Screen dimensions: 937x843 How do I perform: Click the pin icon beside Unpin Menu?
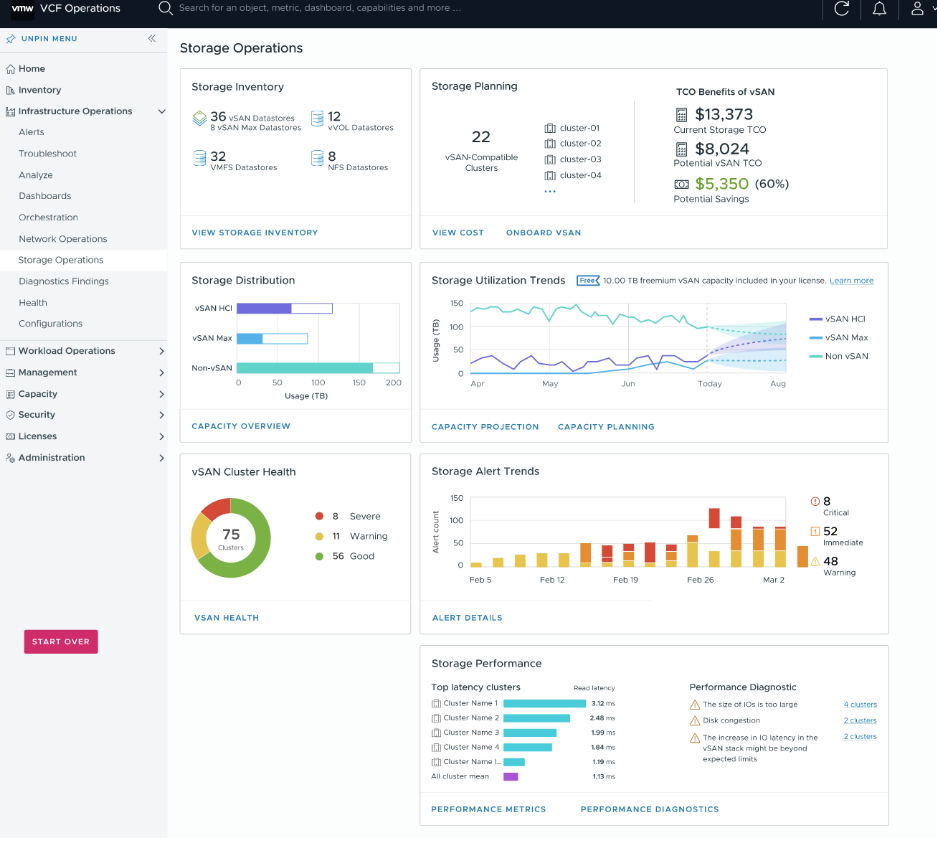click(11, 39)
